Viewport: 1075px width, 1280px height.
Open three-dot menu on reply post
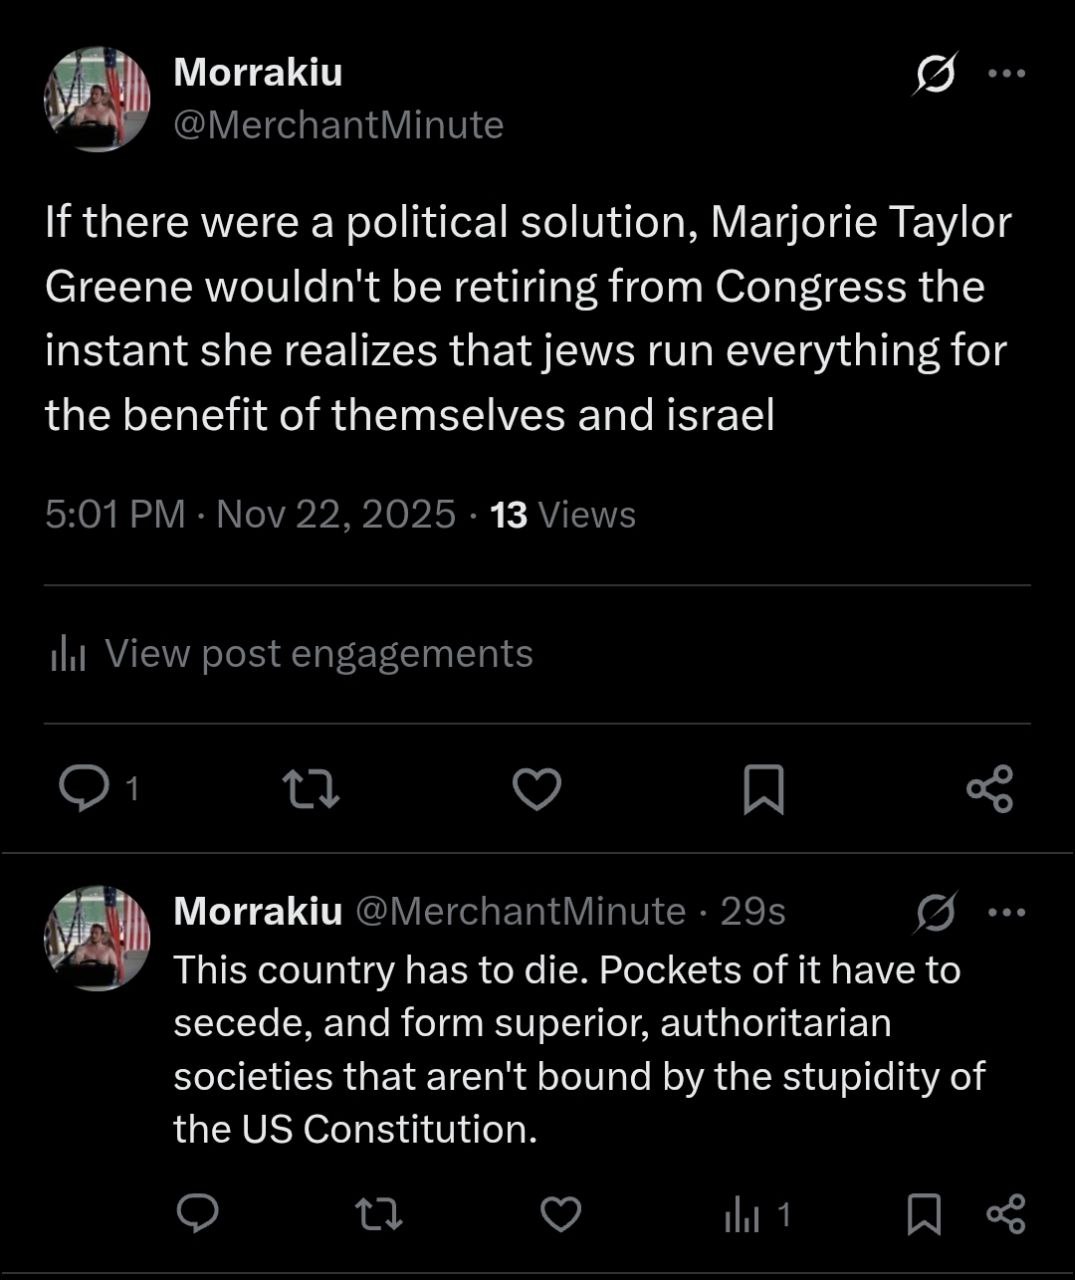point(1006,912)
